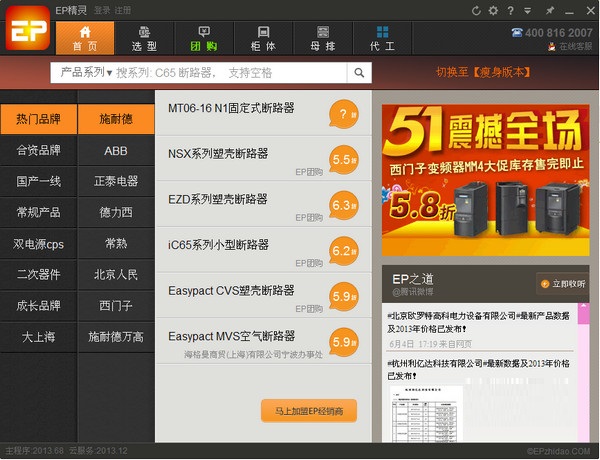
Task: Open Easypact MVS空气断路器 product
Action: pos(232,336)
